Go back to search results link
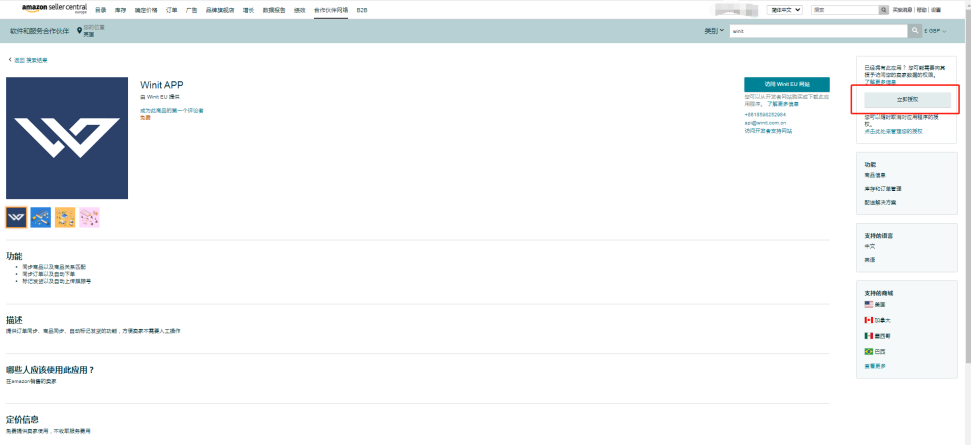 tap(28, 60)
